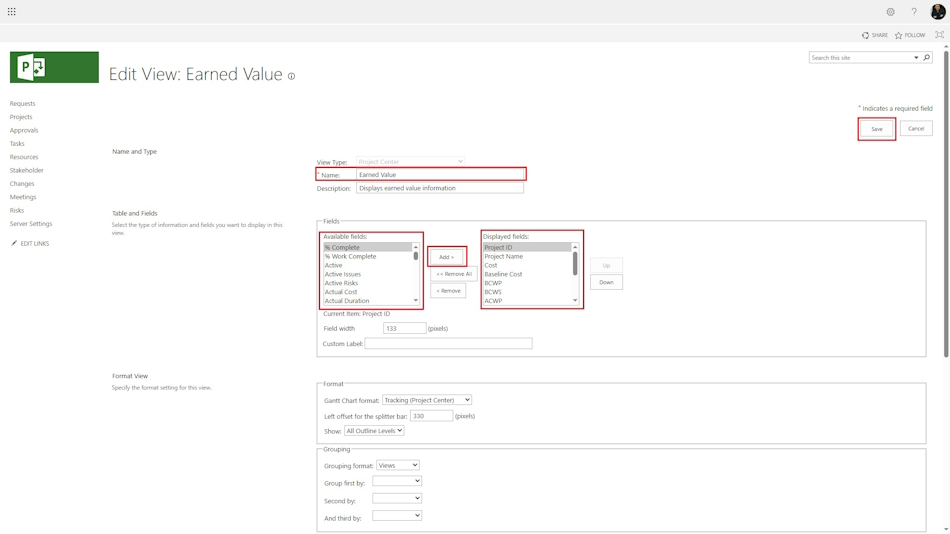Viewport: 950px width, 534px height.
Task: Open Requests in the left navigation
Action: point(22,104)
